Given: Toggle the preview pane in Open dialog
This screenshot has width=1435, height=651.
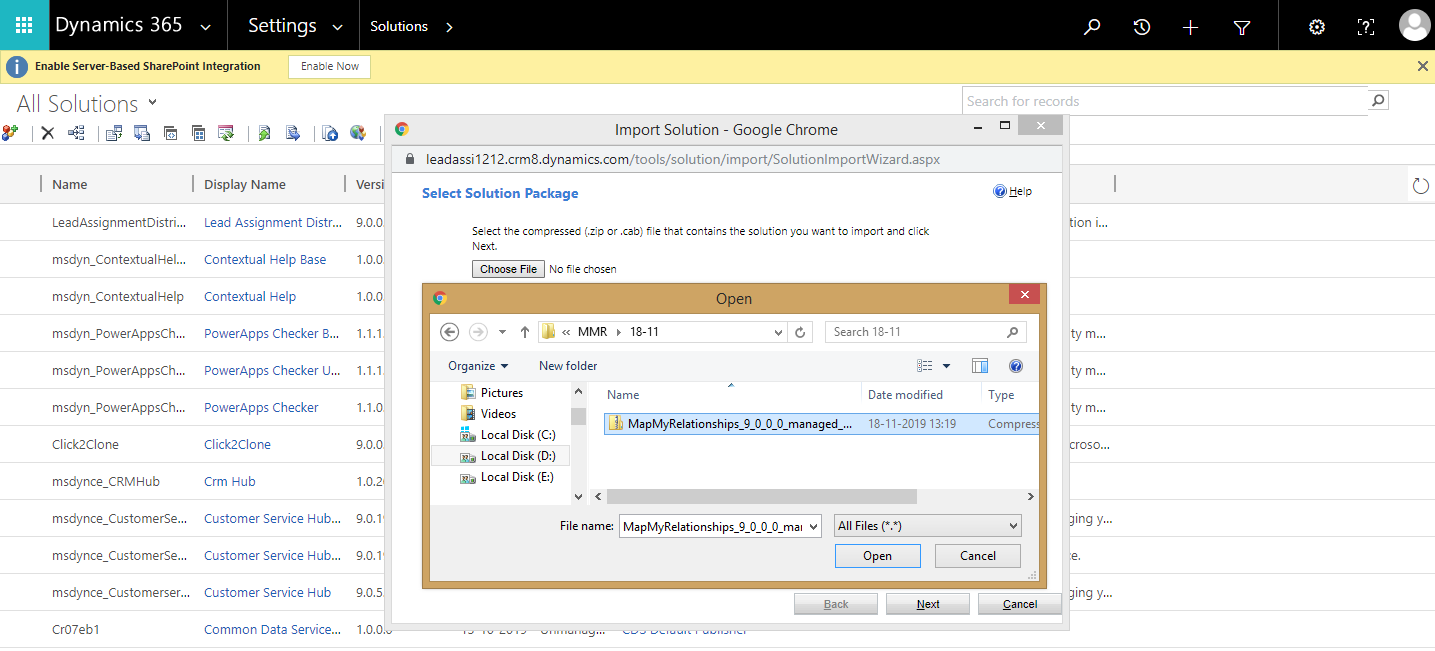Looking at the screenshot, I should (980, 366).
